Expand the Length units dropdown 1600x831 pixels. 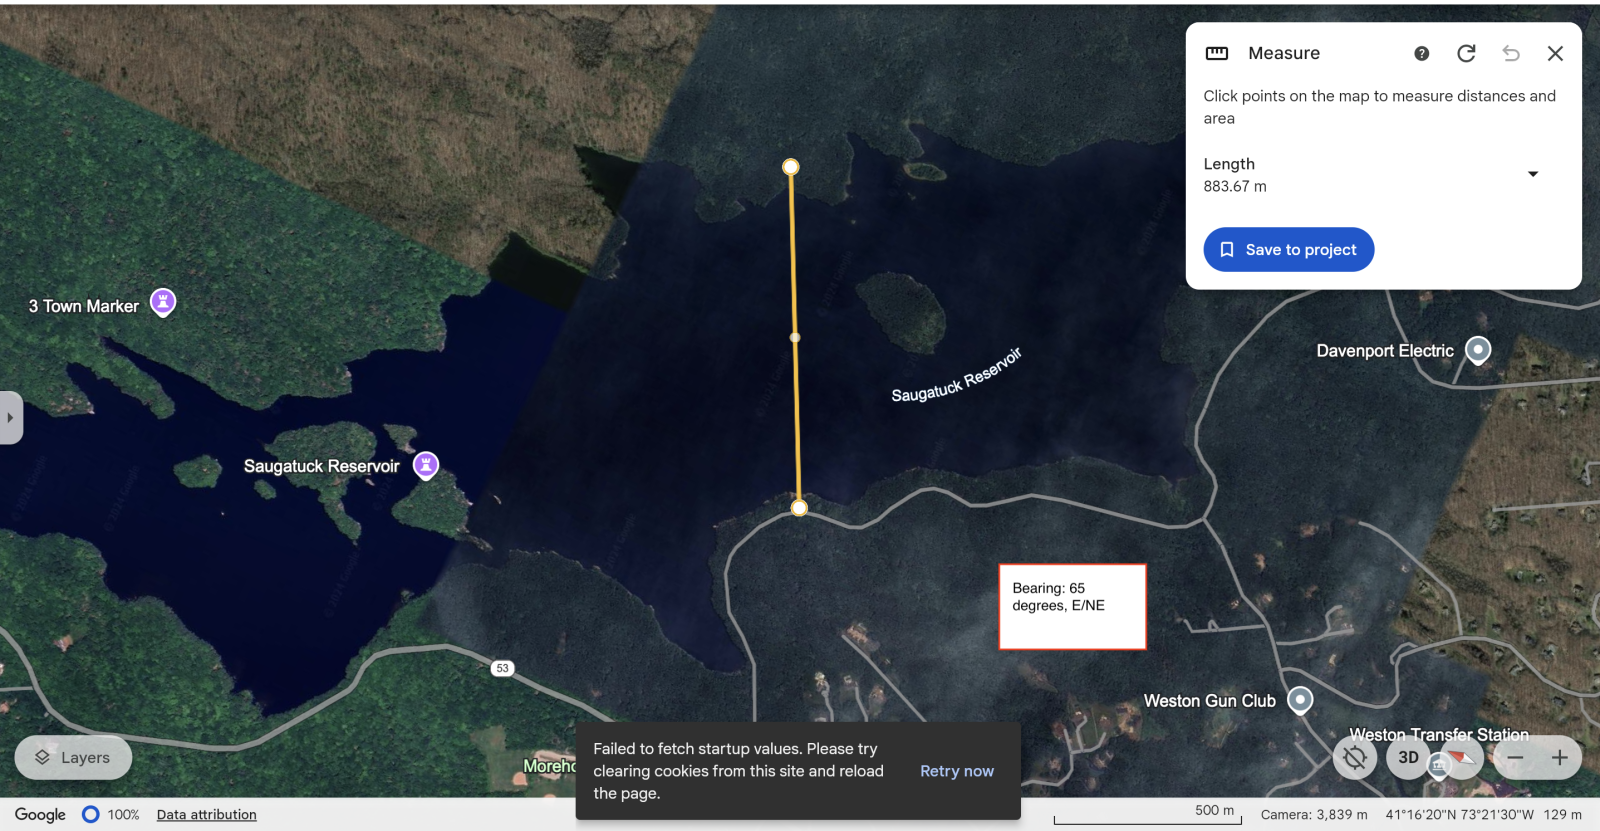[x=1532, y=175]
